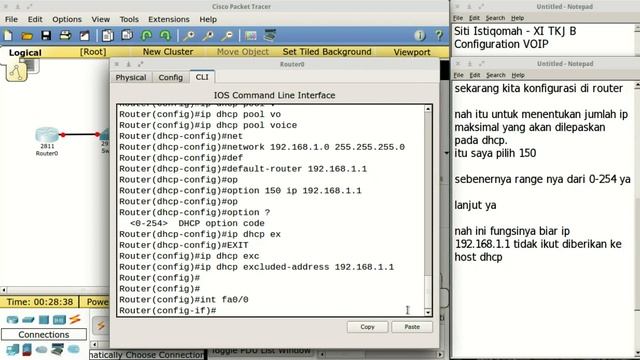Open the Extensions menu

(169, 19)
